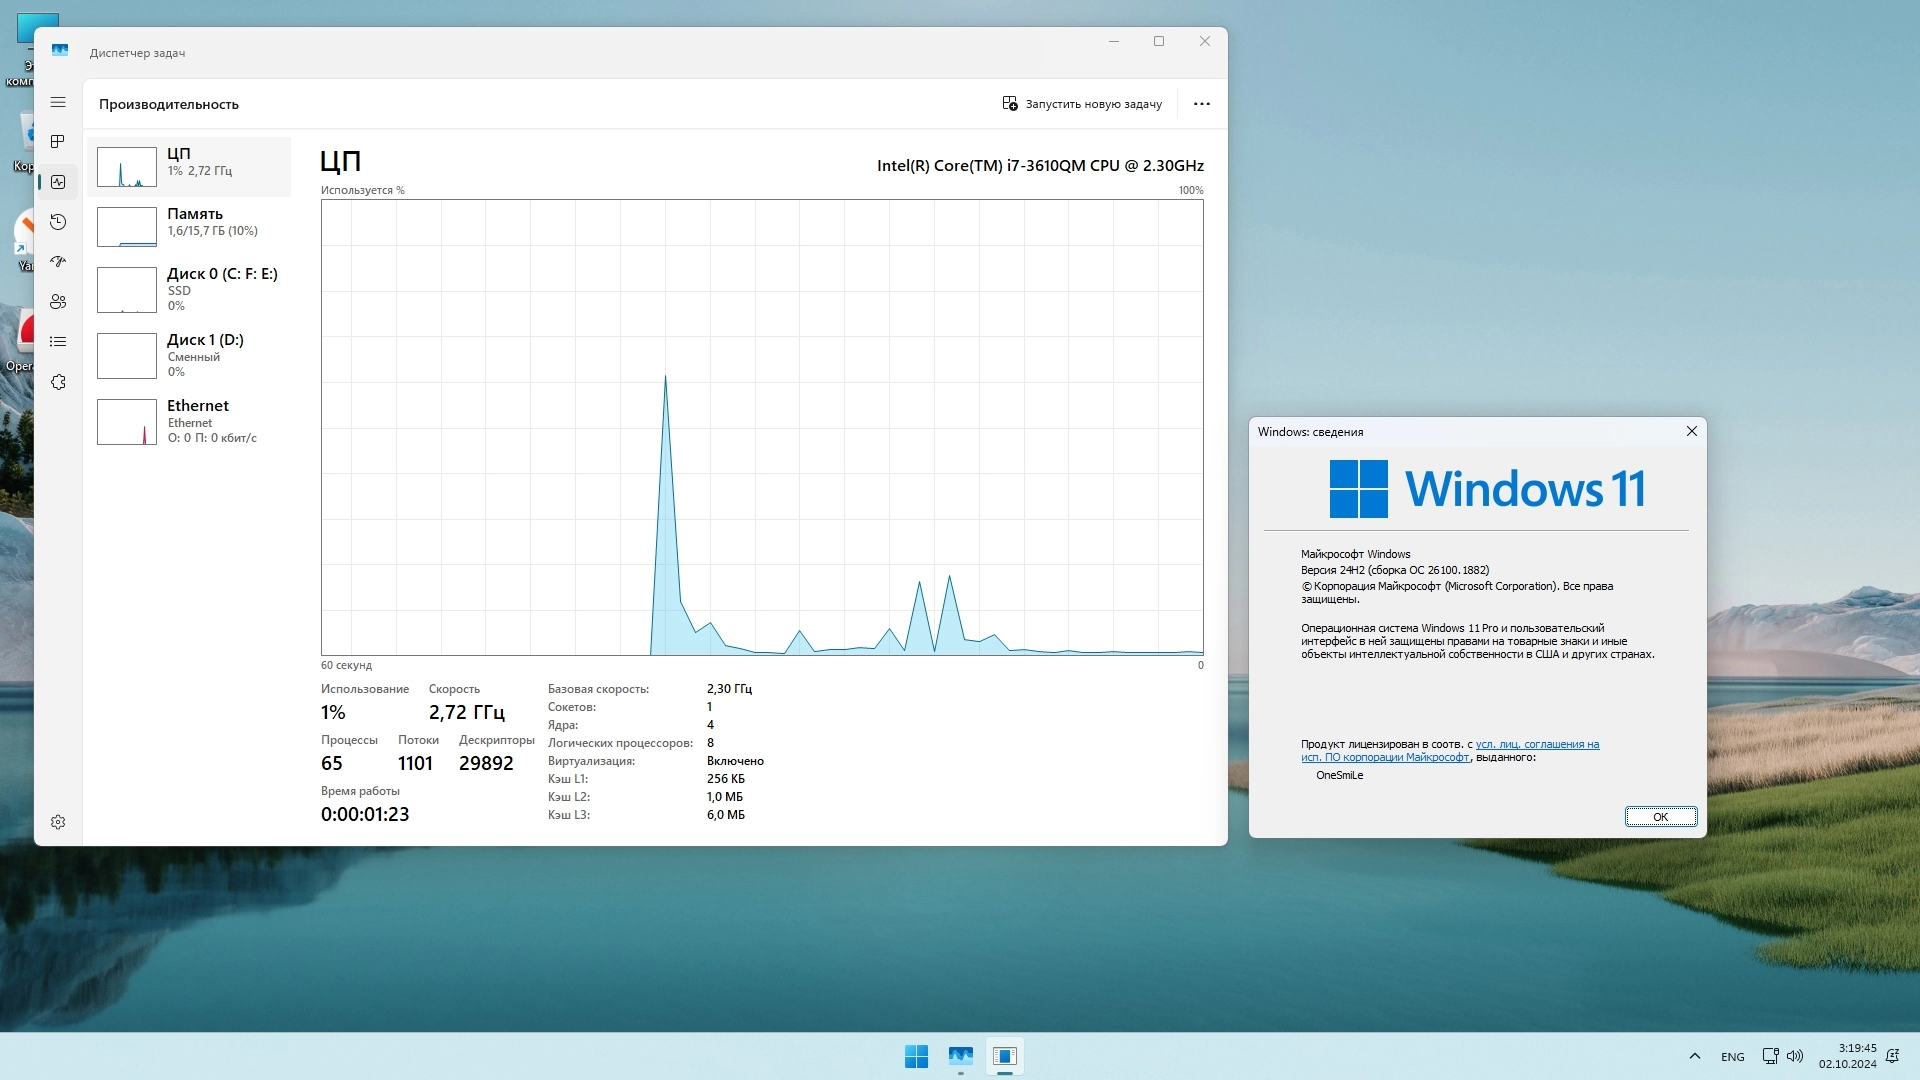This screenshot has height=1080, width=1920.
Task: Open the Windows Start menu
Action: point(916,1056)
